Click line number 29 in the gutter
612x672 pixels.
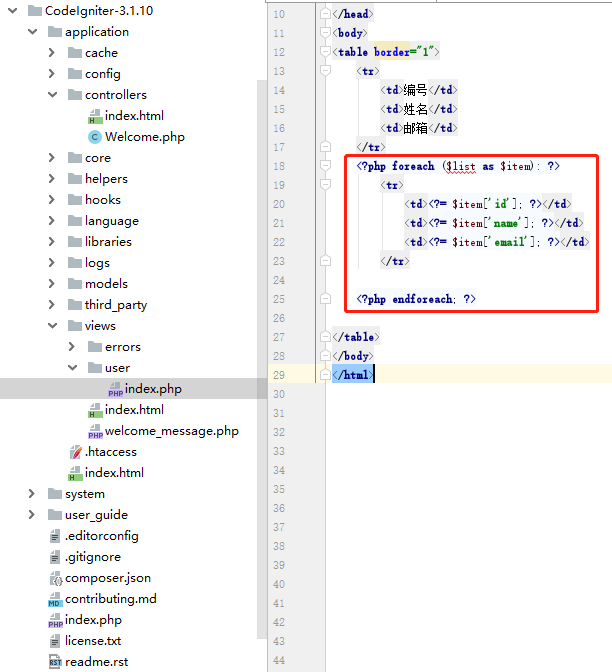(279, 375)
